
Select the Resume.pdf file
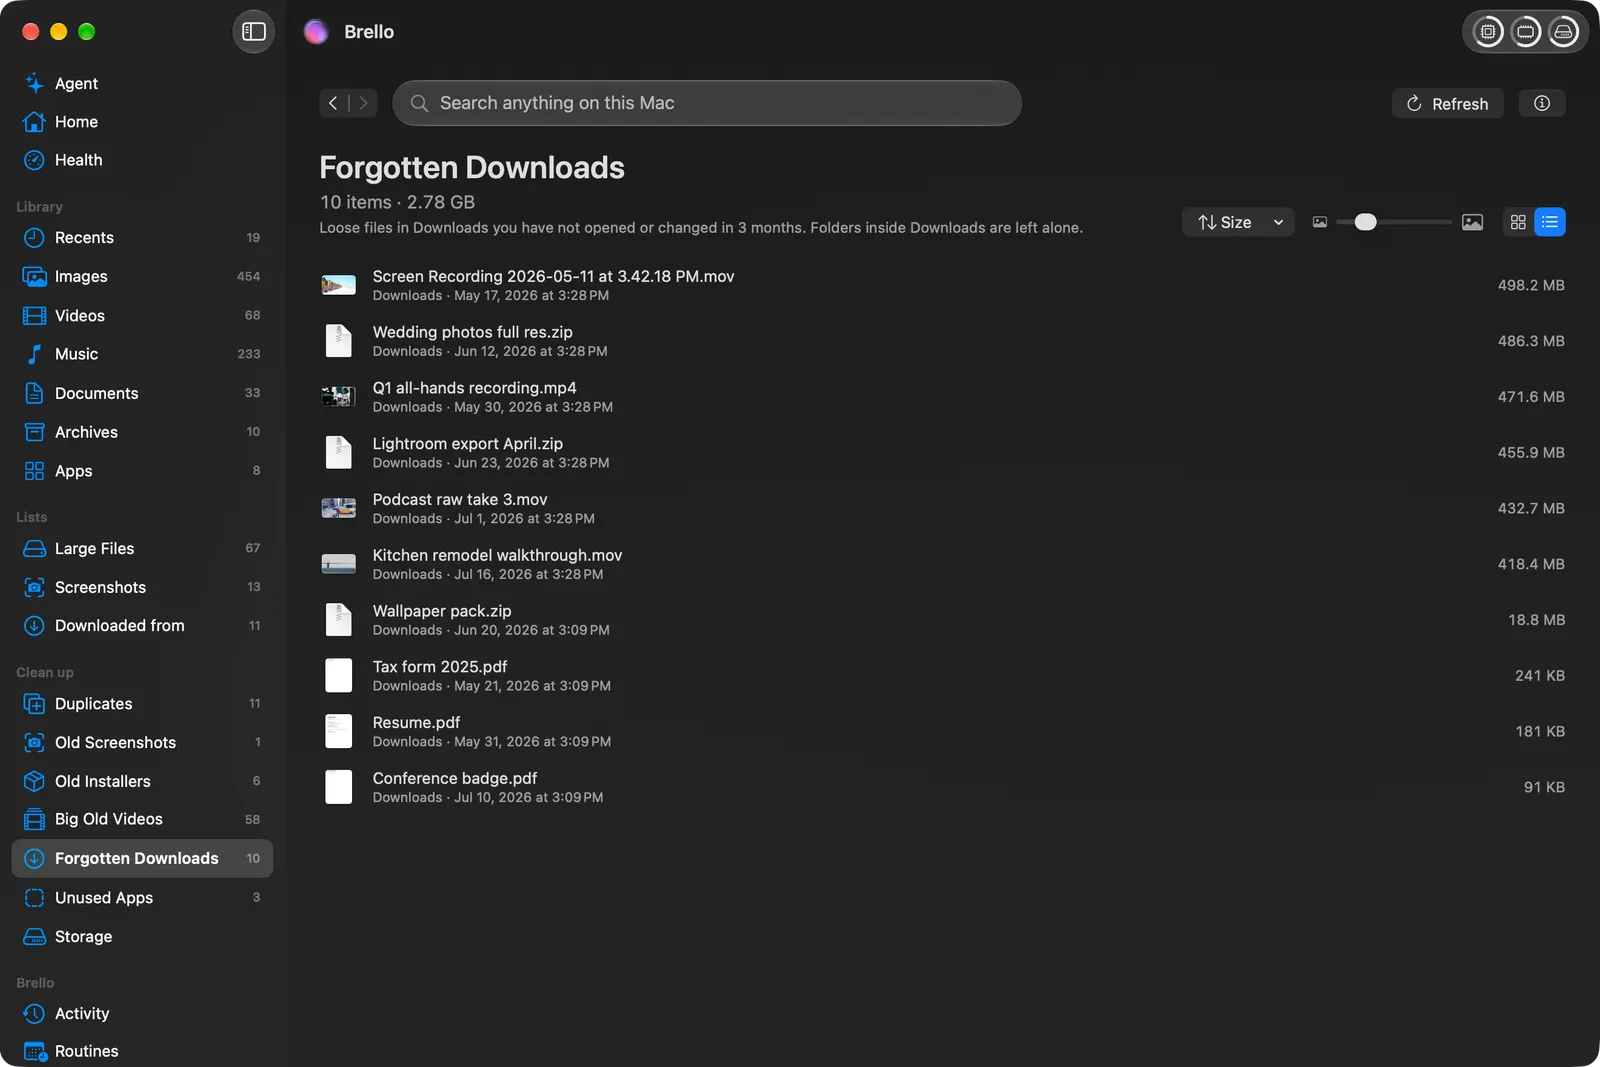[943, 732]
